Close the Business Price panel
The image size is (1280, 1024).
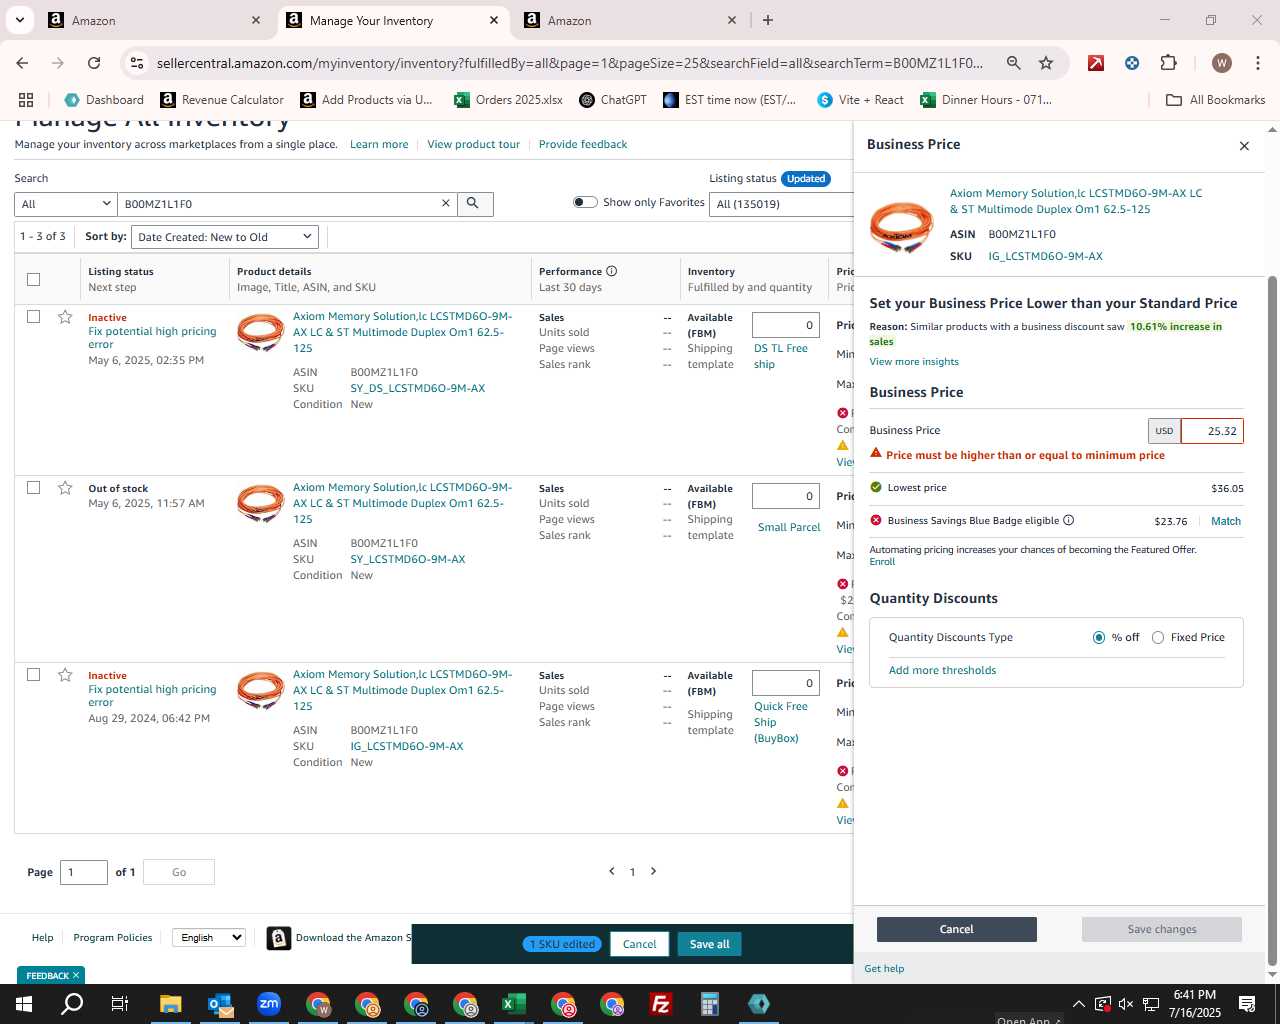[1244, 146]
